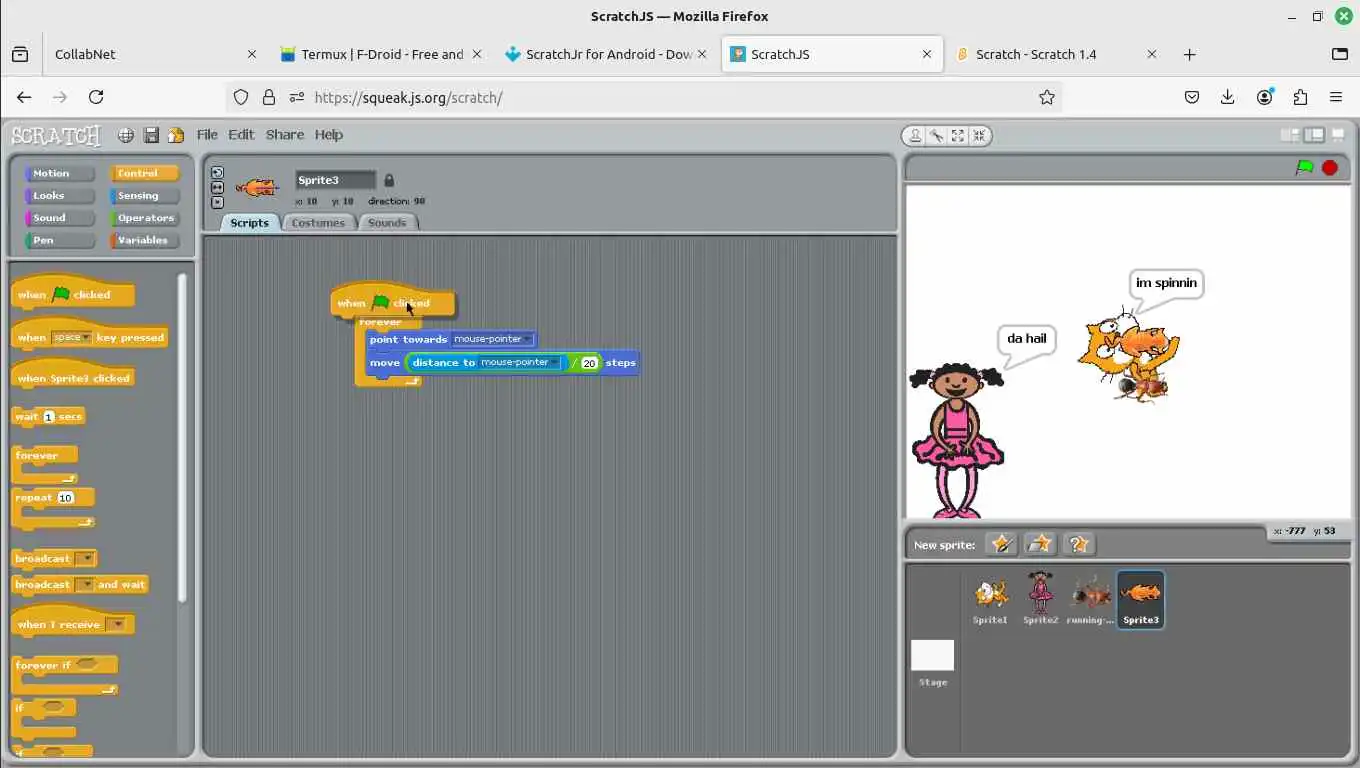Toggle the sprite drag lock
Image resolution: width=1360 pixels, height=768 pixels.
click(x=389, y=180)
